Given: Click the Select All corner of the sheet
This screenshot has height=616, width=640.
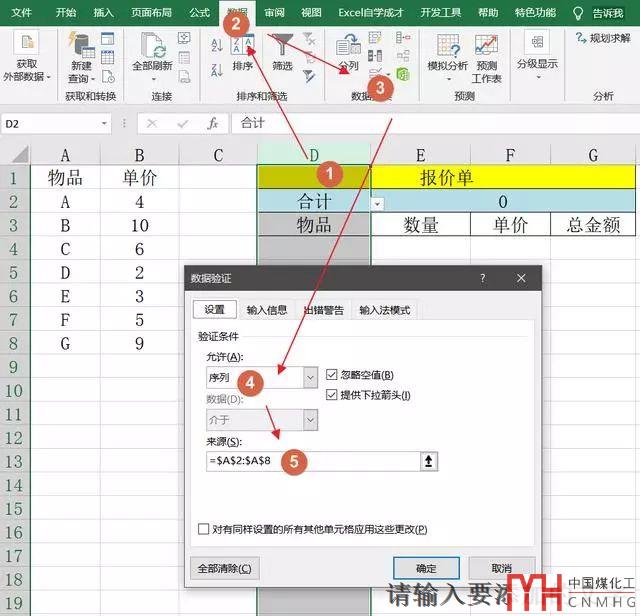Looking at the screenshot, I should 15,155.
